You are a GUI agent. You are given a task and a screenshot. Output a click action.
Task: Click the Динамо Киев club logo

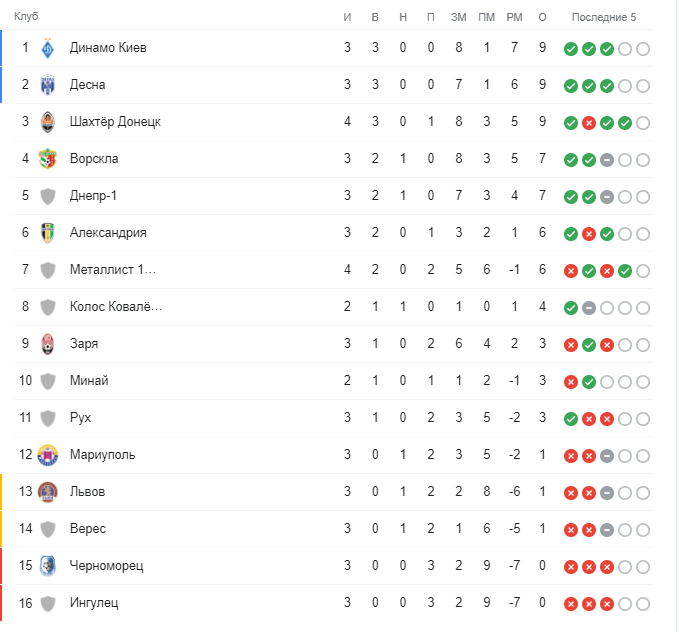pos(48,48)
